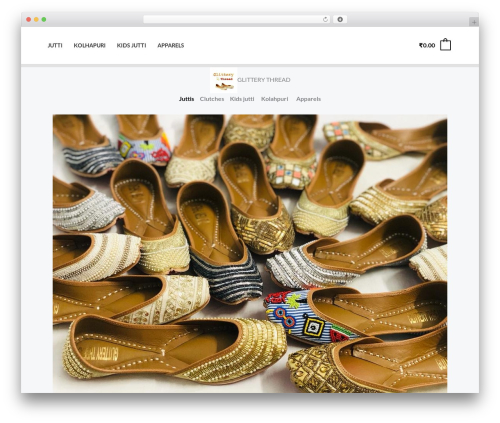Select the Kids jutti category tab
This screenshot has width=500, height=423.
(242, 99)
